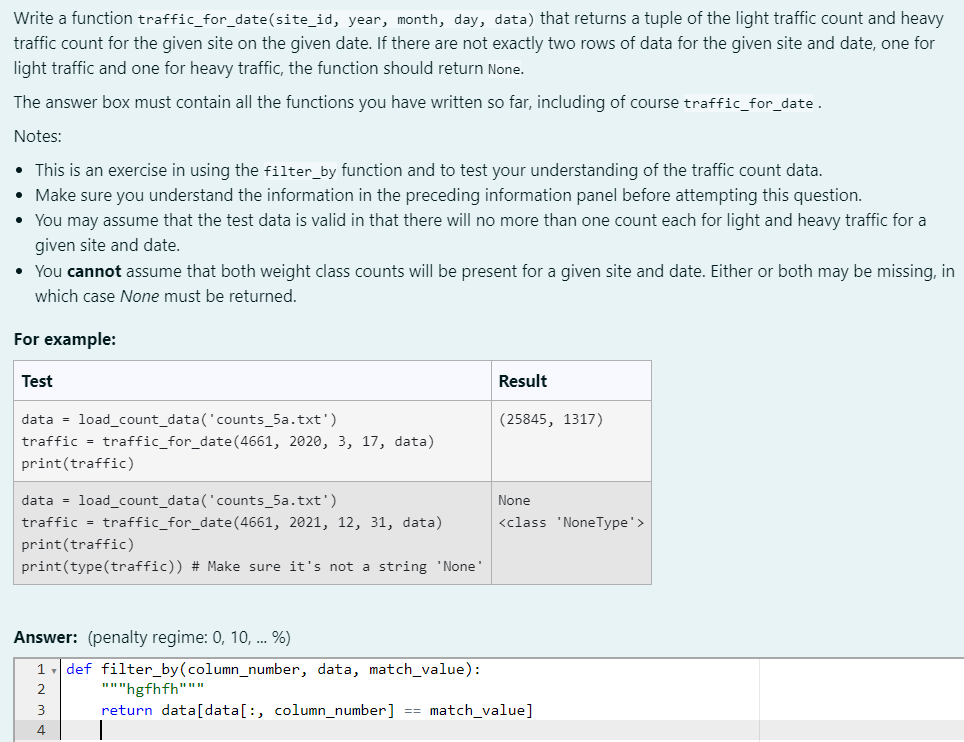
Task: Click line number 3 in the gutter
Action: [36, 709]
